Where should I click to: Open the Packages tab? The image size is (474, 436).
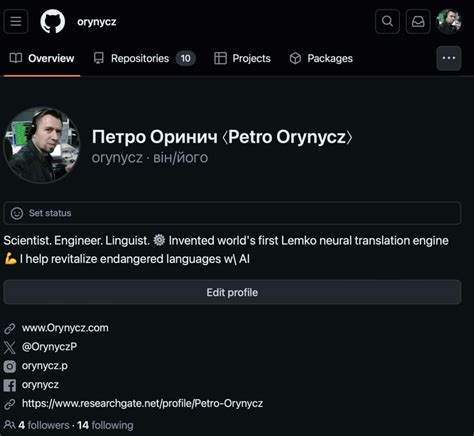(321, 58)
